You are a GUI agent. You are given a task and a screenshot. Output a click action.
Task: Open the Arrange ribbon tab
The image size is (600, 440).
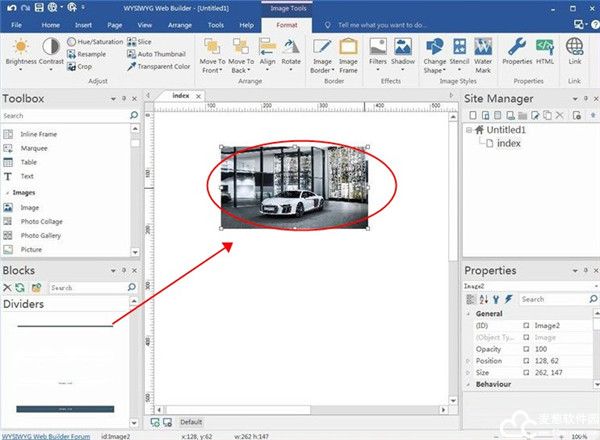coord(180,25)
